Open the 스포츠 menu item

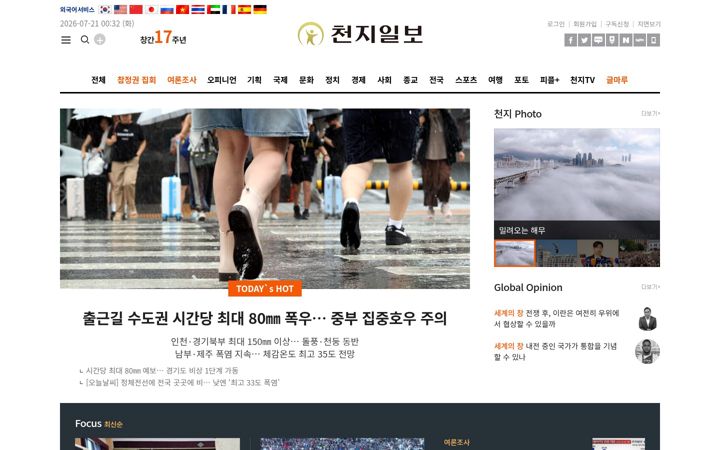click(466, 80)
